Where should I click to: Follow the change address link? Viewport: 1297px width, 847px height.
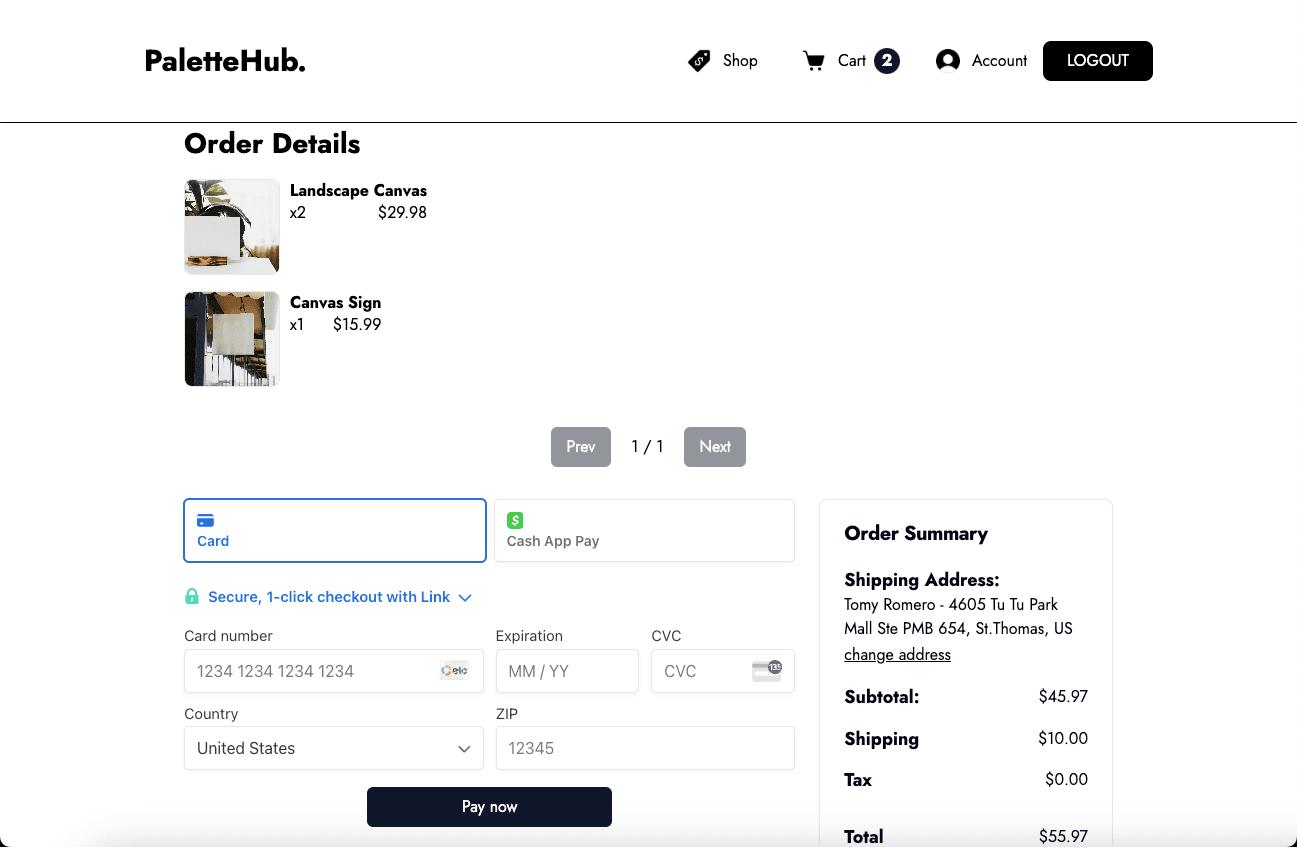(897, 655)
